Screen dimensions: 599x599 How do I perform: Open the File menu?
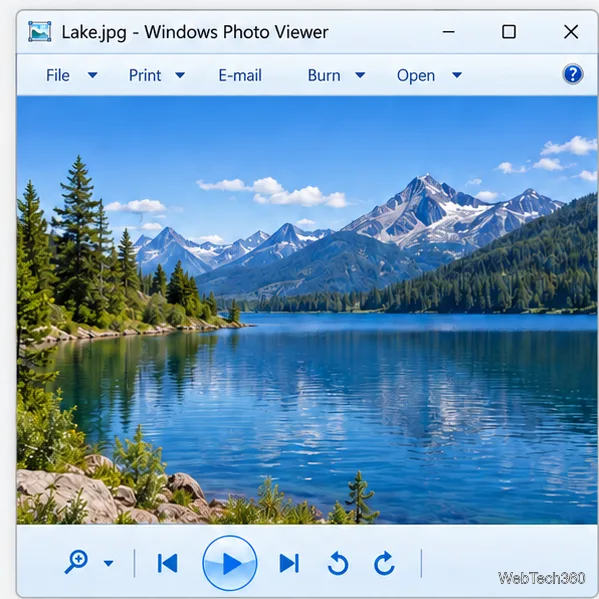click(58, 75)
